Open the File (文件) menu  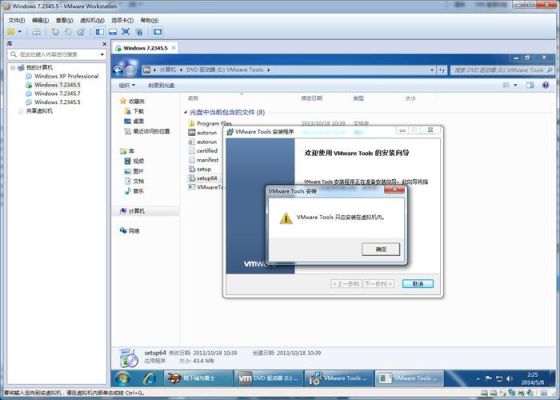(x=16, y=20)
